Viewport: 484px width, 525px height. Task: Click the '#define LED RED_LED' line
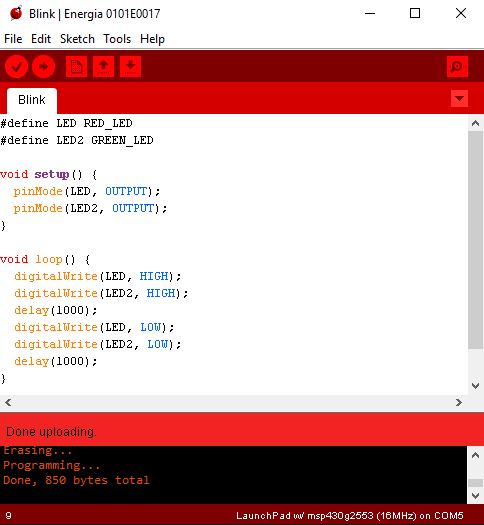click(66, 123)
